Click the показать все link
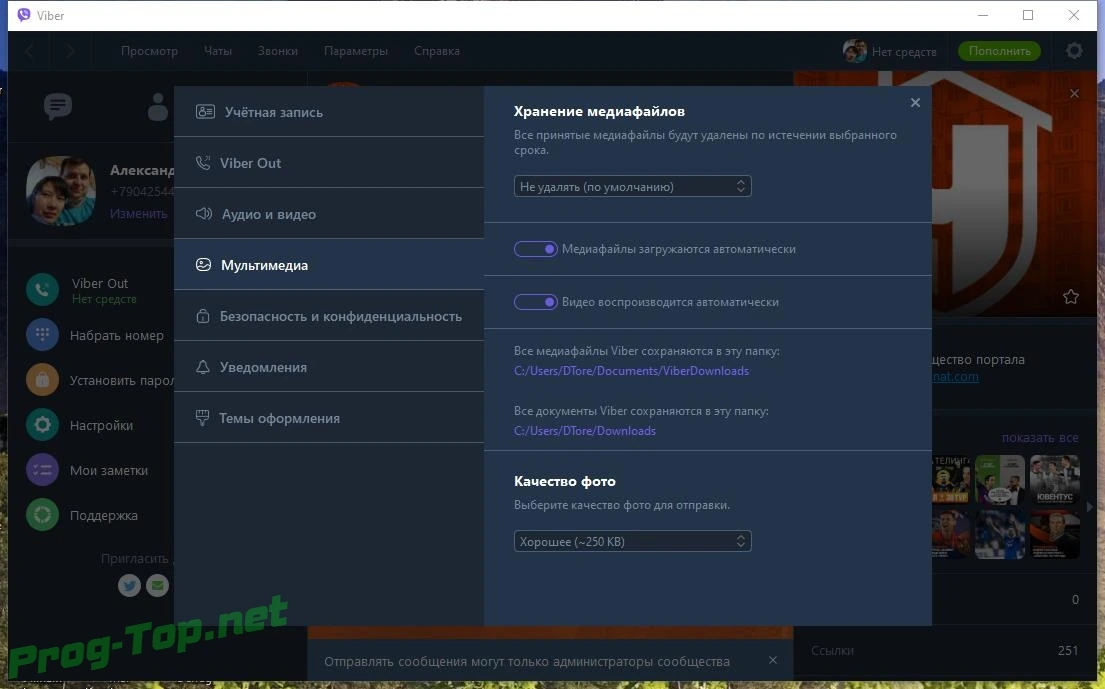The width and height of the screenshot is (1105, 689). coord(1039,437)
